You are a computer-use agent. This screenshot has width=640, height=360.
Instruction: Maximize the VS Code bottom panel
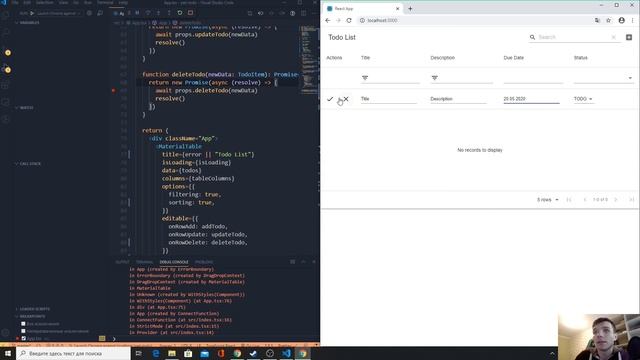[x=303, y=262]
